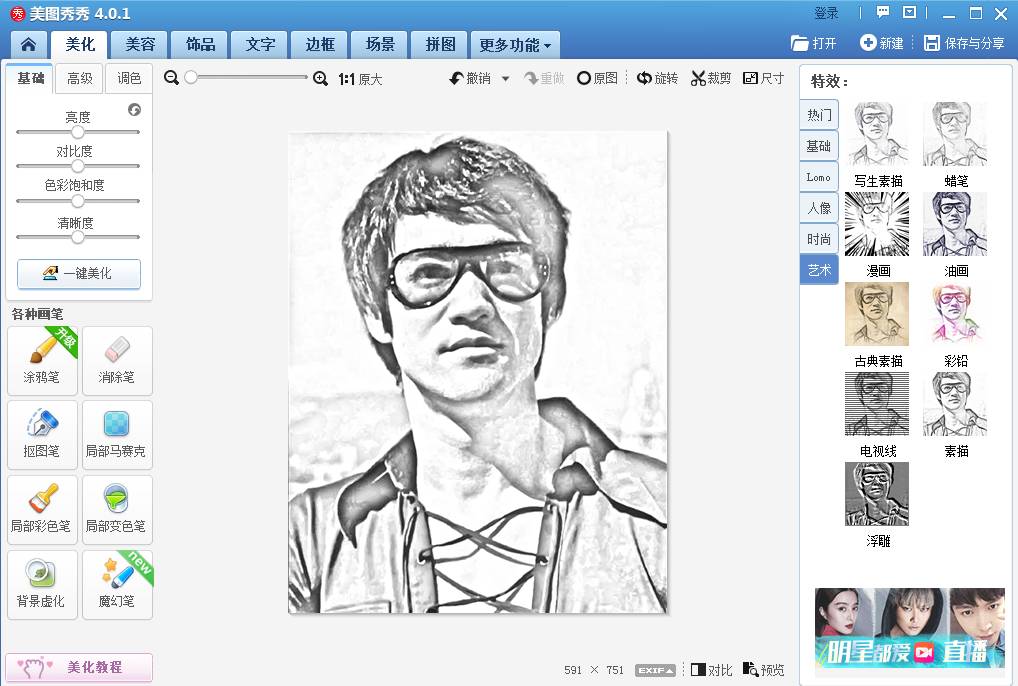Open the title bar dropdown menu icon

click(909, 13)
